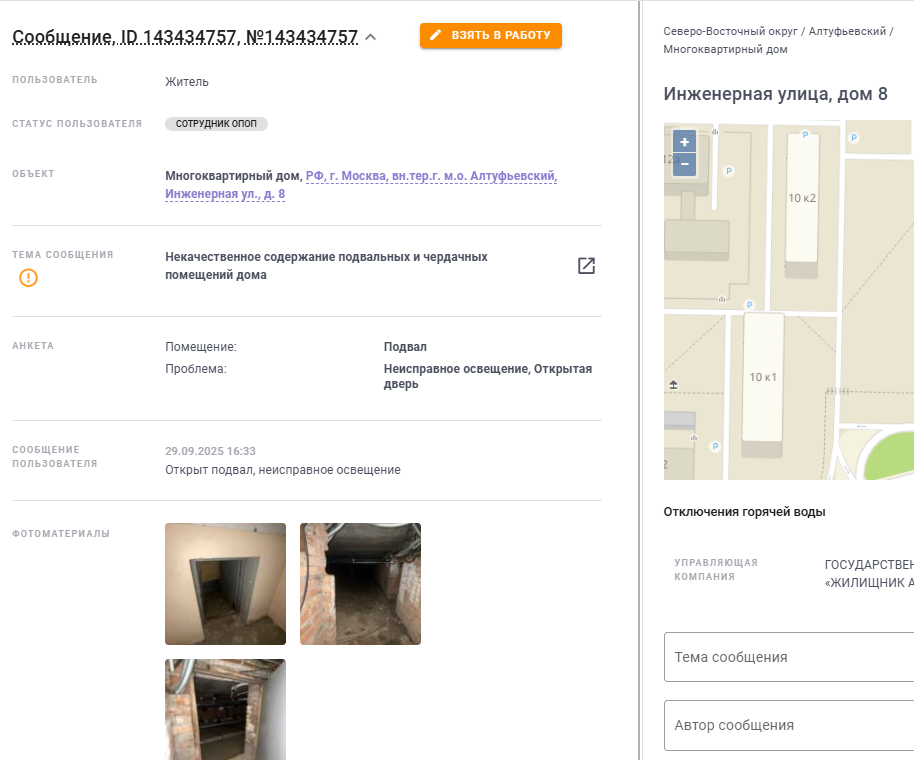This screenshot has width=914, height=760.
Task: Zoom out the map with minus button
Action: [684, 164]
